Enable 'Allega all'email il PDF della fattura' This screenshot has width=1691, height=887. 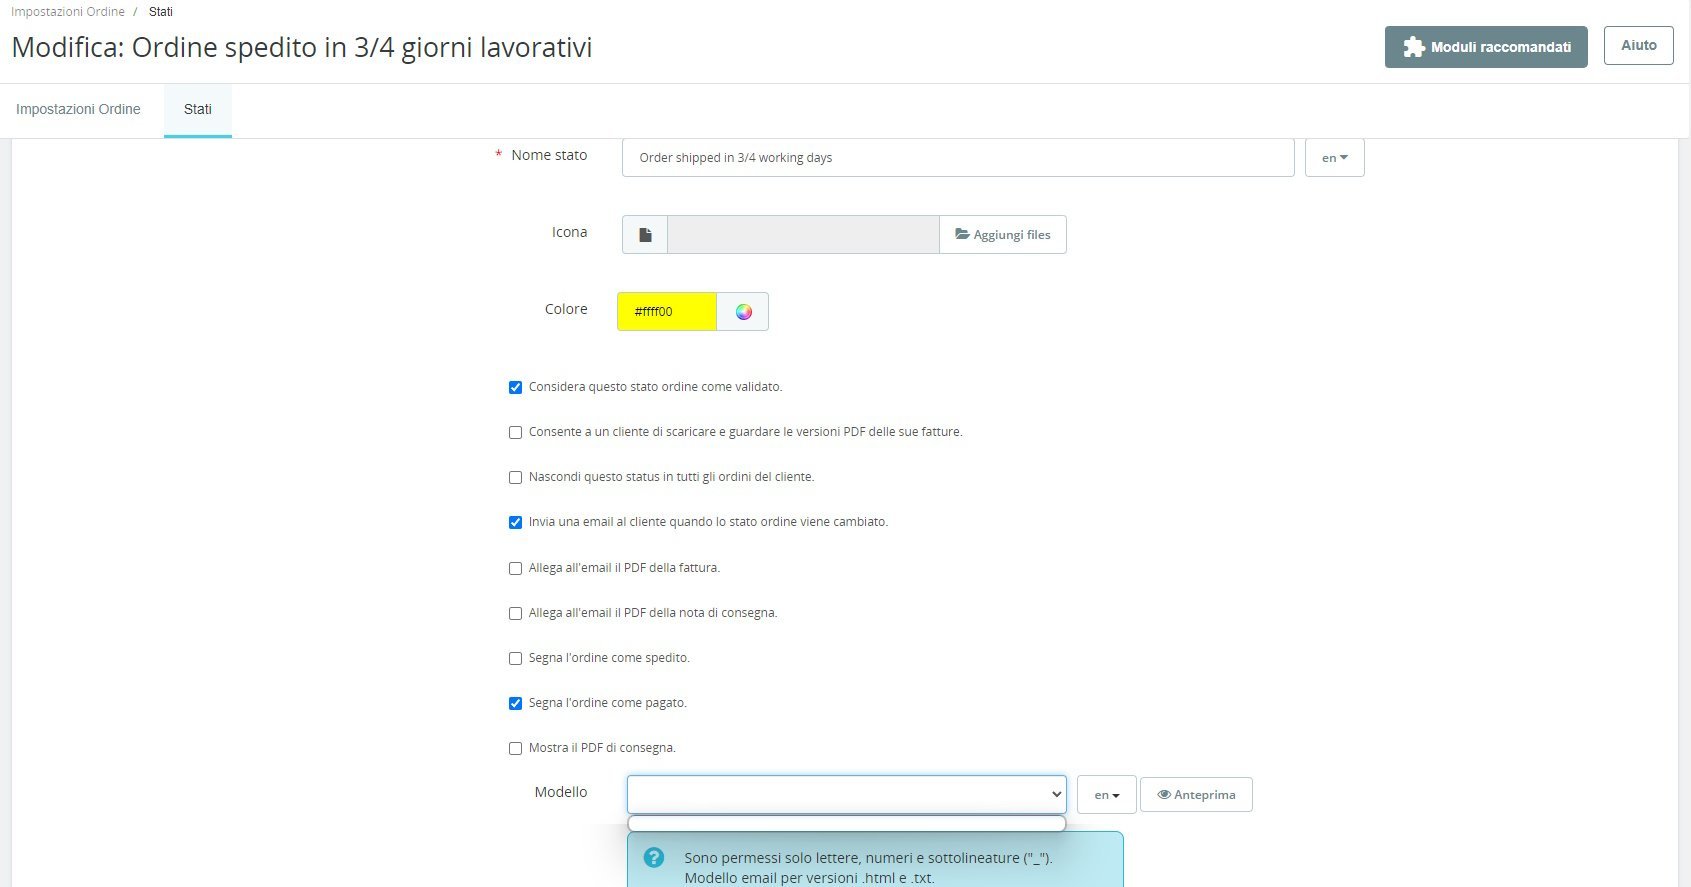coord(516,568)
